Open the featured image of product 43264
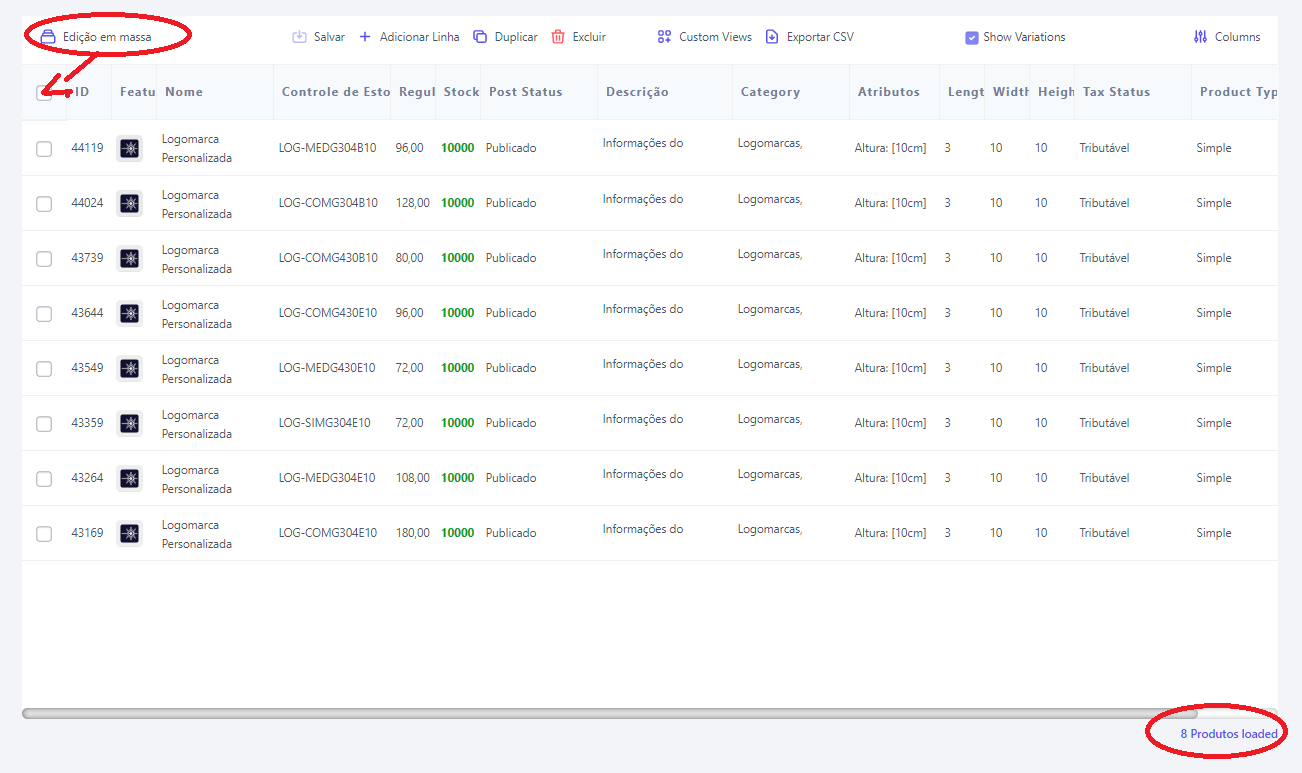This screenshot has height=773, width=1302. point(129,479)
